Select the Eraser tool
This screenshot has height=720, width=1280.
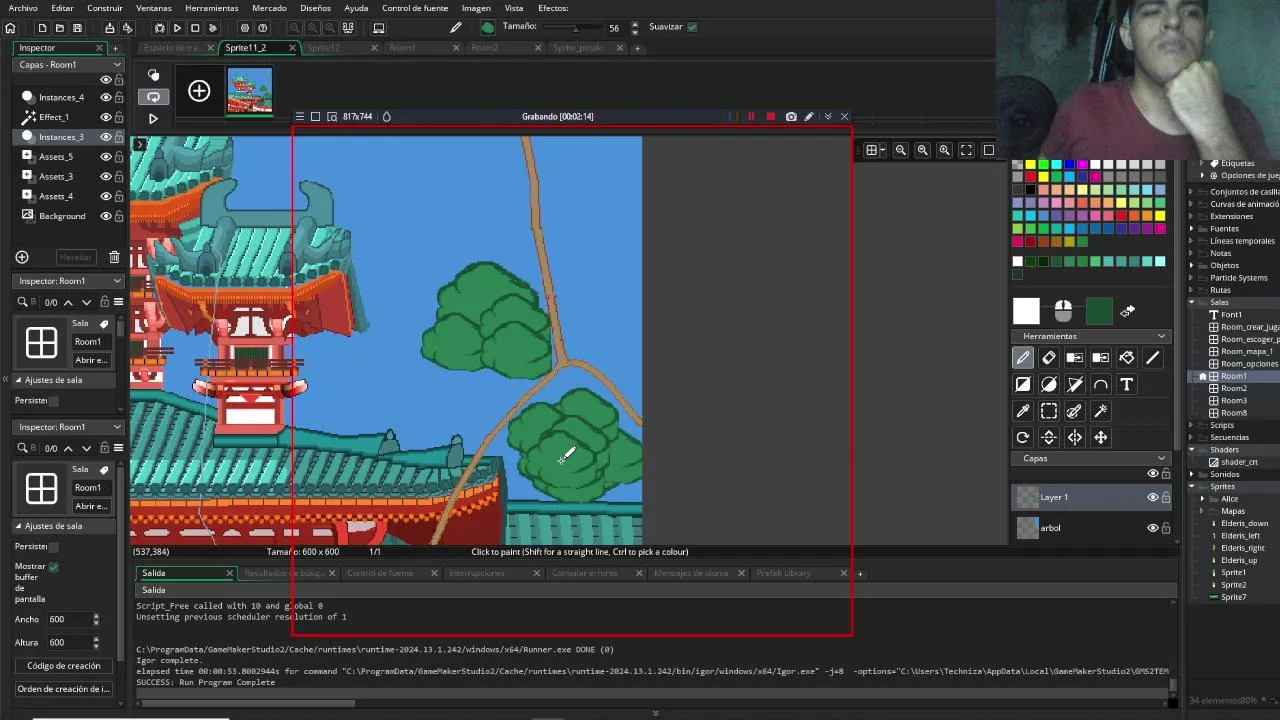coord(1049,358)
